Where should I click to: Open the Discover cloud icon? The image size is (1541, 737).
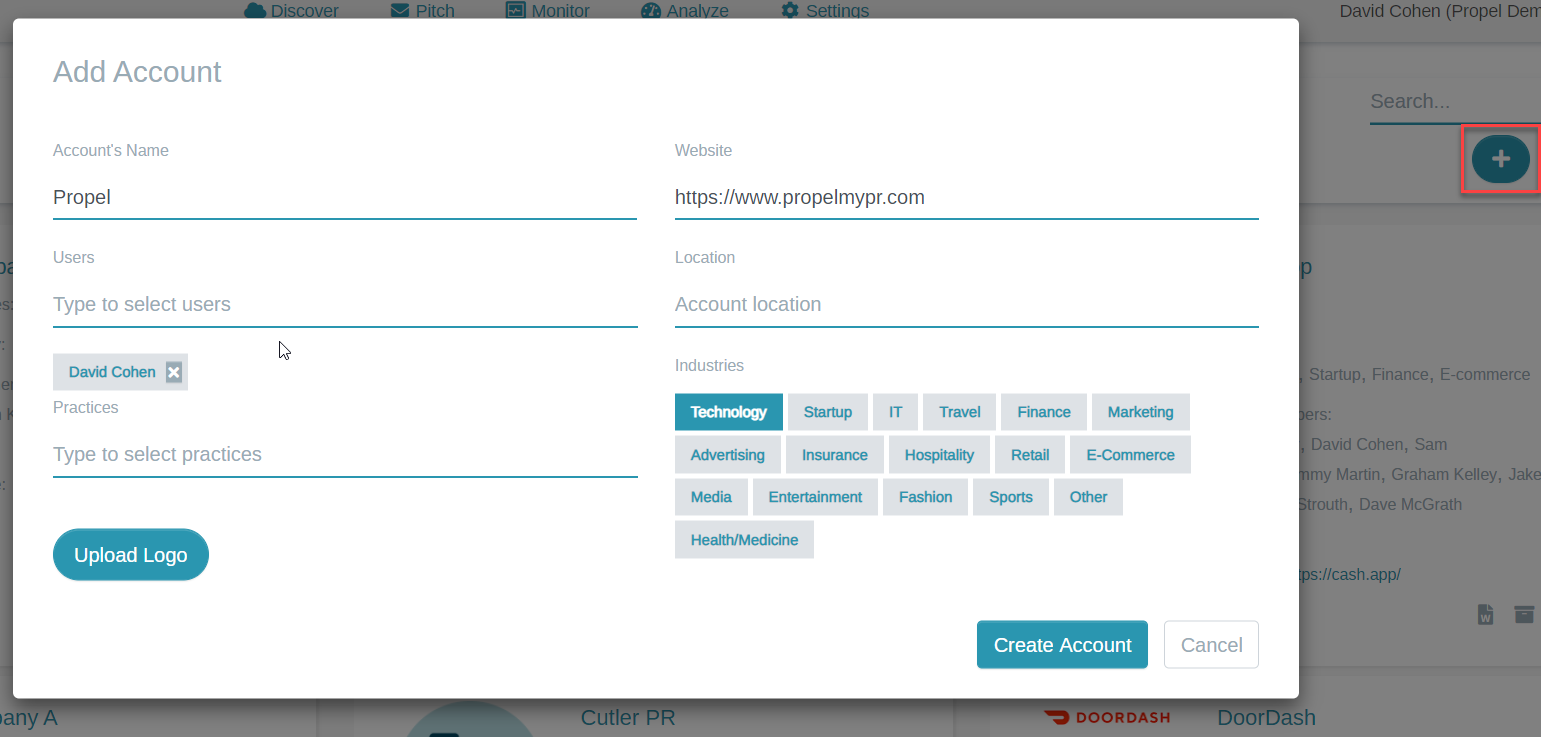click(x=255, y=11)
